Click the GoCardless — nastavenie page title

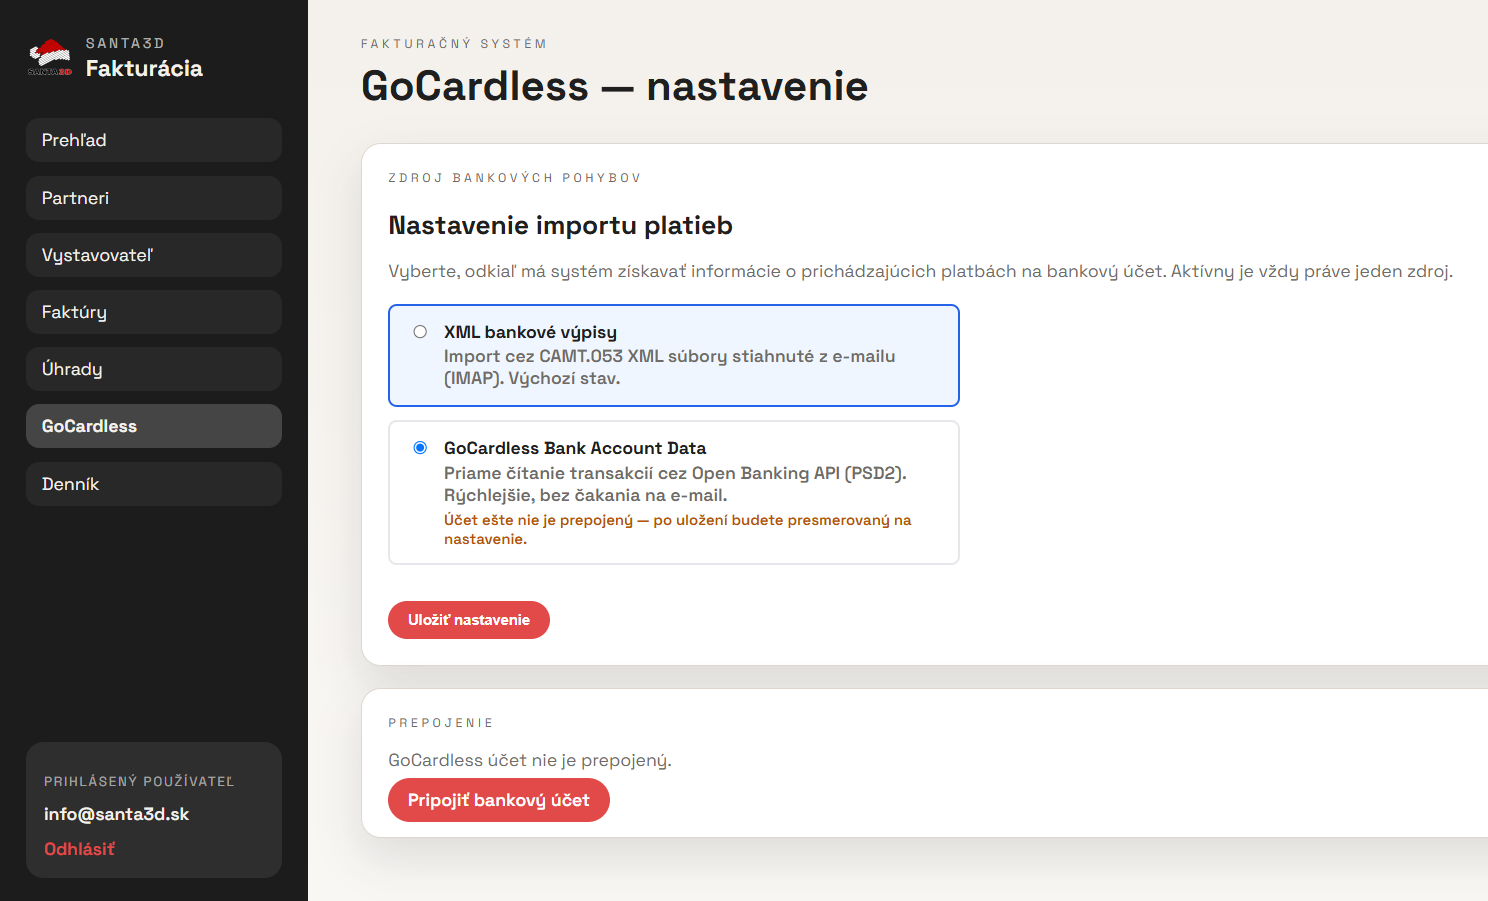614,86
